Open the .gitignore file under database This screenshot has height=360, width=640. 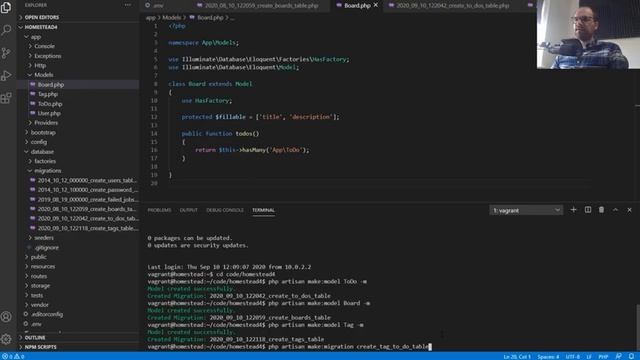click(x=78, y=247)
